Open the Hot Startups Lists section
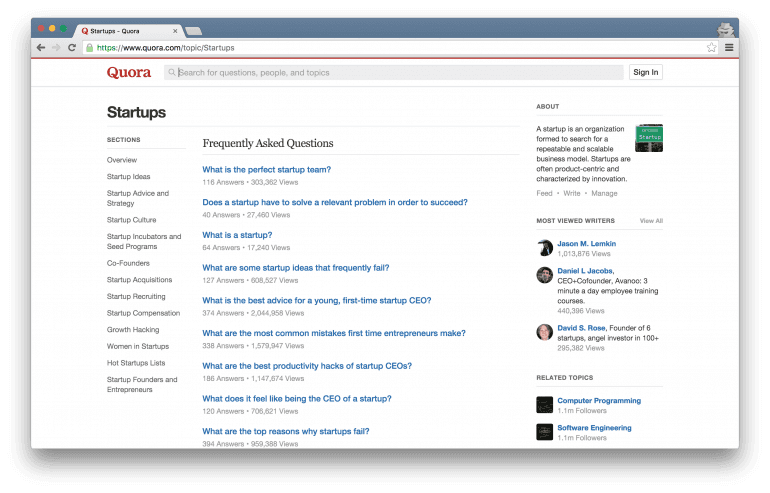The image size is (770, 493). coord(136,363)
